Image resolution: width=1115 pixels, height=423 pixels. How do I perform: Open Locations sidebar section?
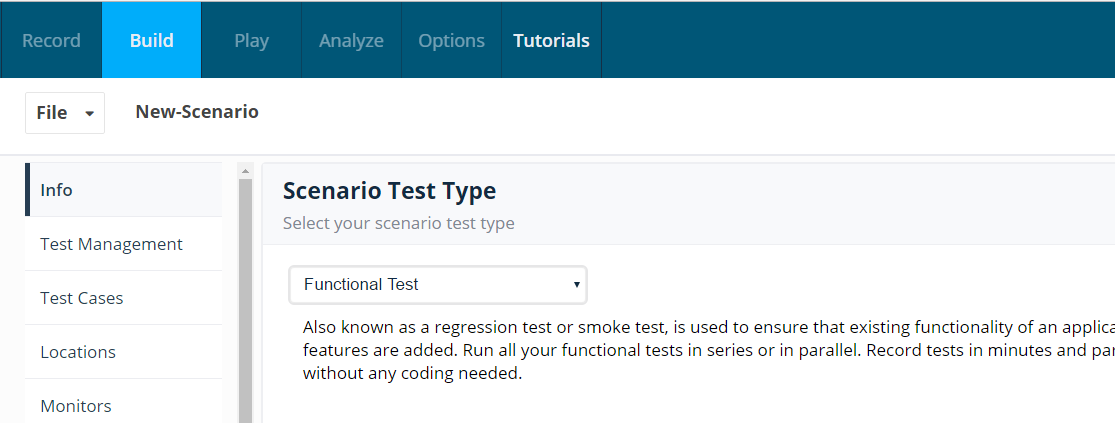124,352
